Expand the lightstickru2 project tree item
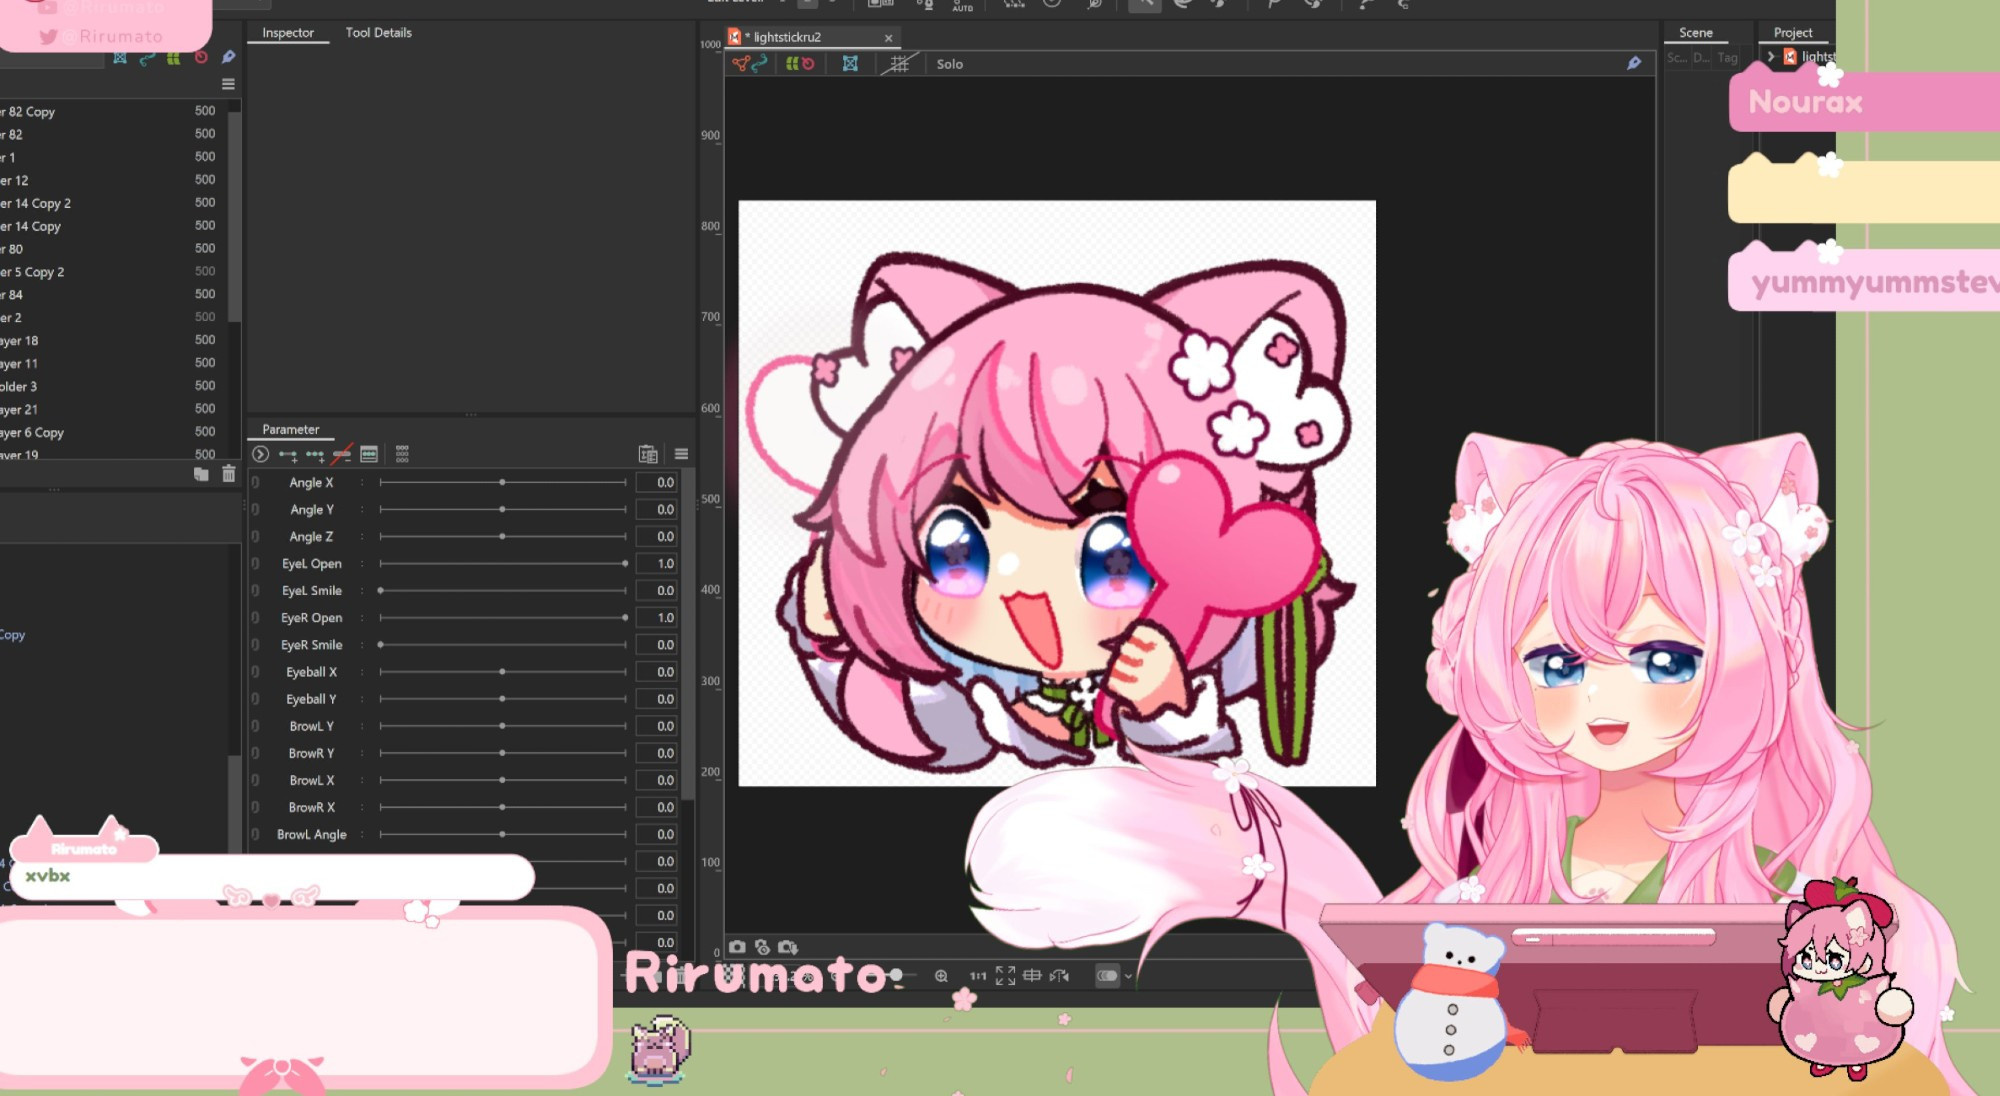 1771,57
